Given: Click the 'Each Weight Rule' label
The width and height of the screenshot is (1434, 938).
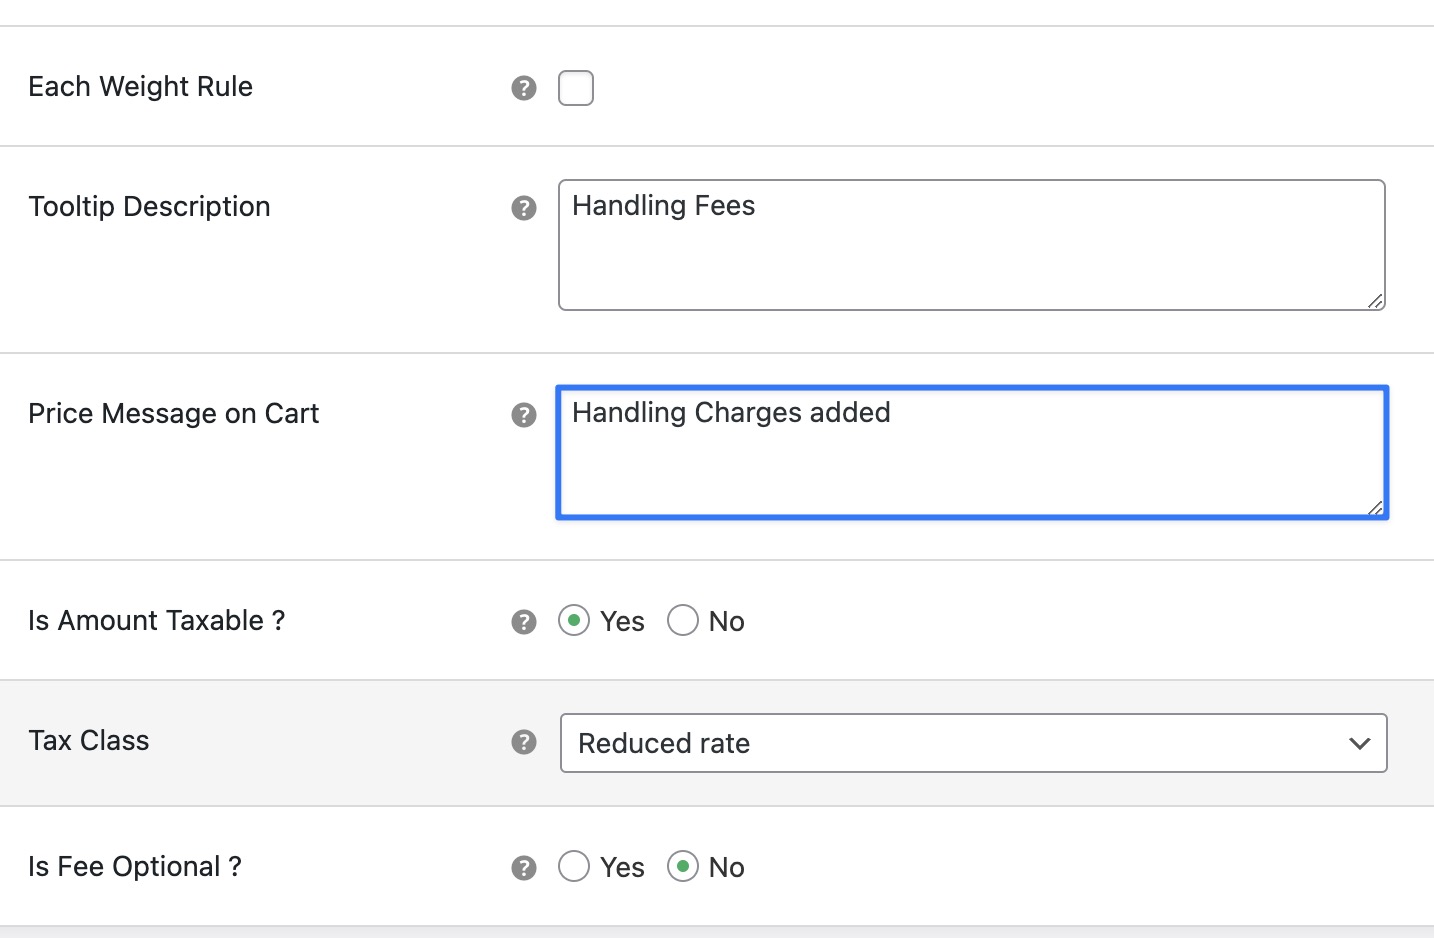Looking at the screenshot, I should 140,87.
